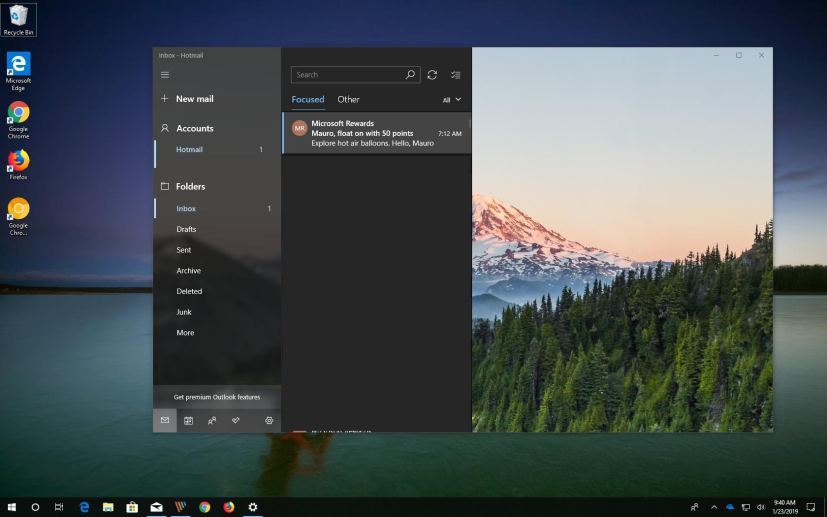Viewport: 827px width, 517px height.
Task: Click the Mail taskbar icon
Action: tap(156, 507)
